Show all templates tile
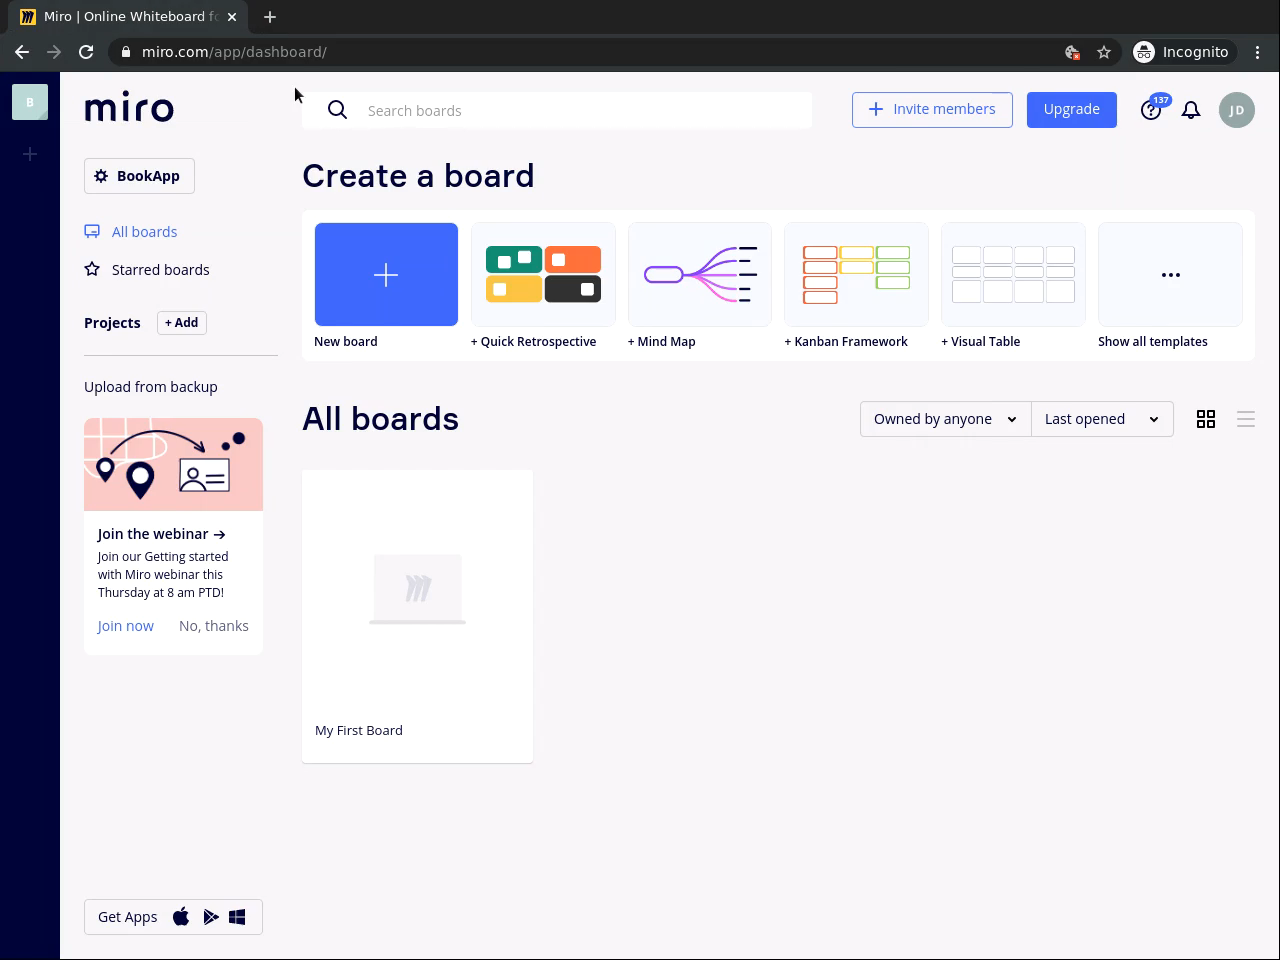 [x=1170, y=274]
